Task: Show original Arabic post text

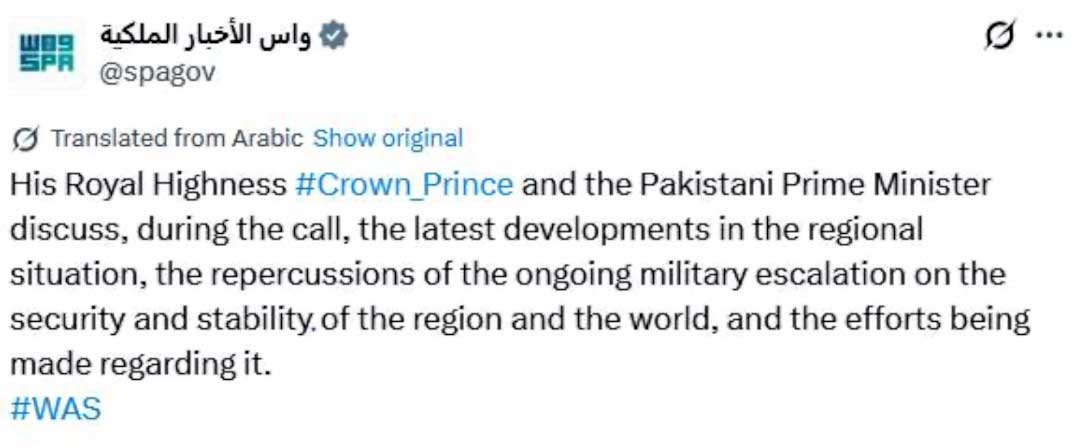Action: 388,138
